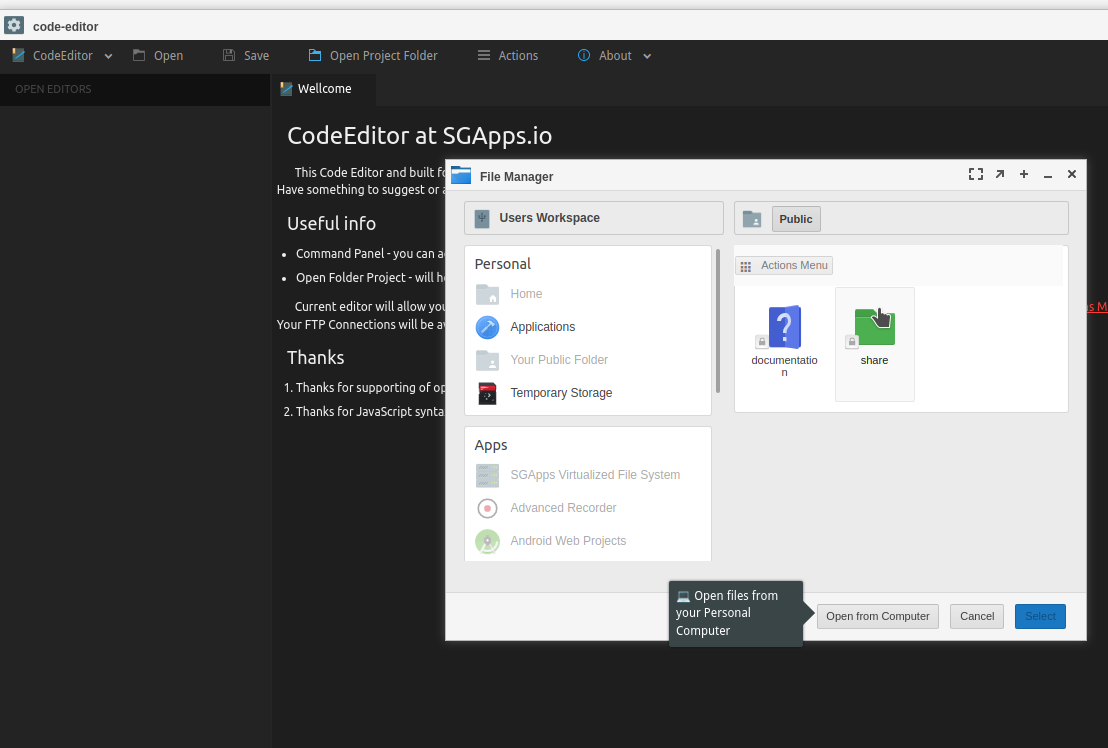
Task: Select the green share folder
Action: (x=875, y=343)
